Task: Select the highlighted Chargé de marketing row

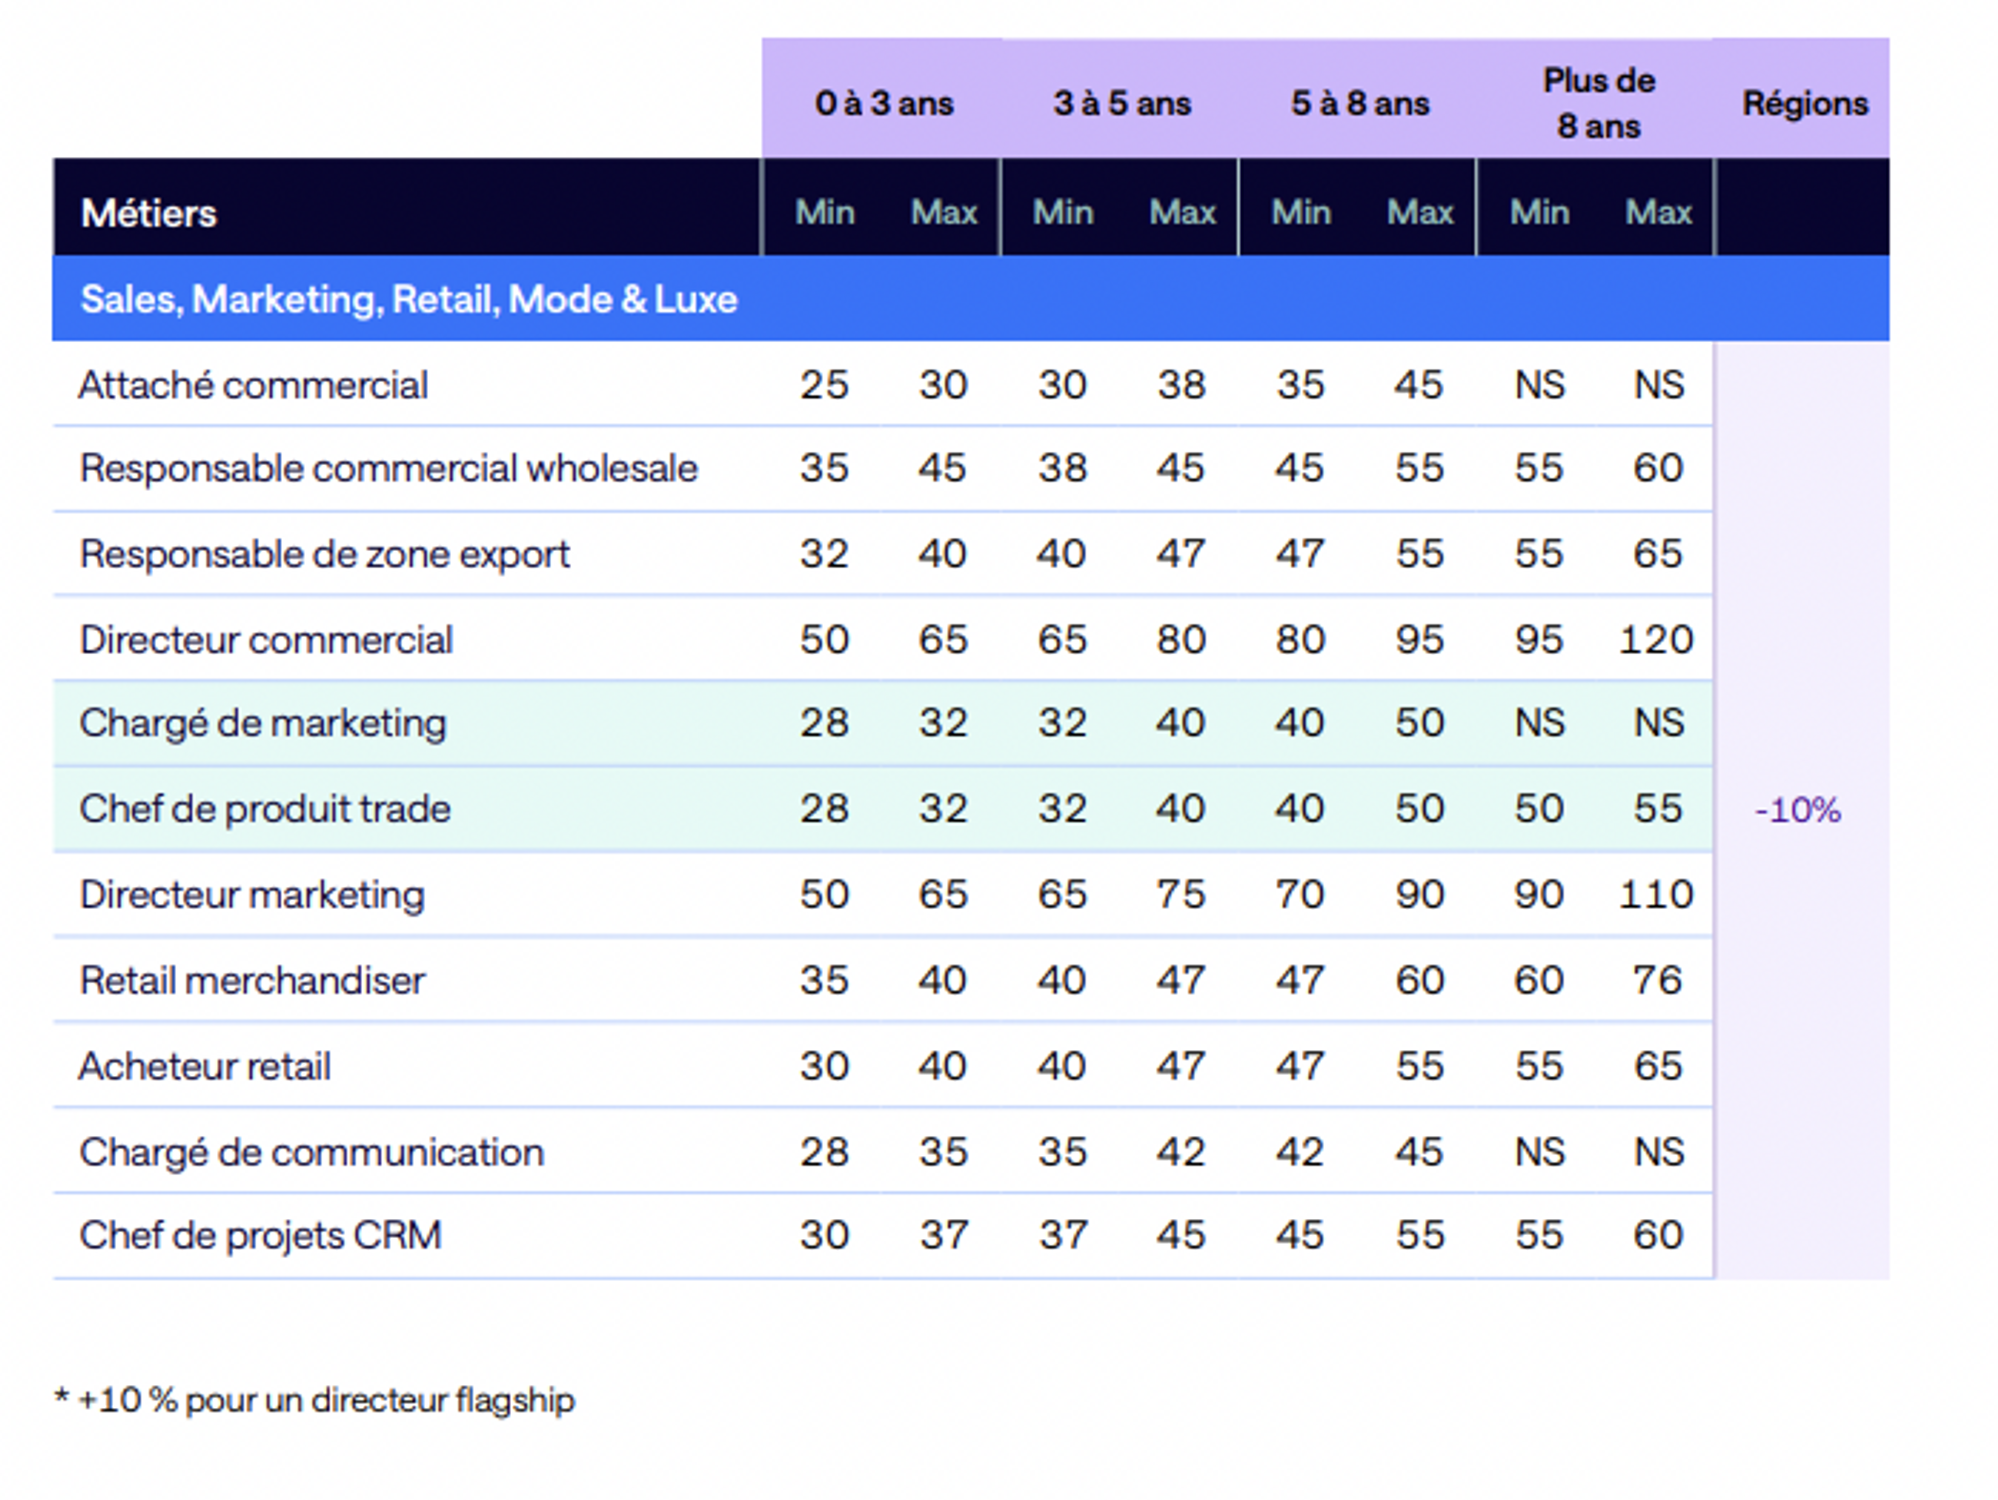Action: (x=263, y=723)
